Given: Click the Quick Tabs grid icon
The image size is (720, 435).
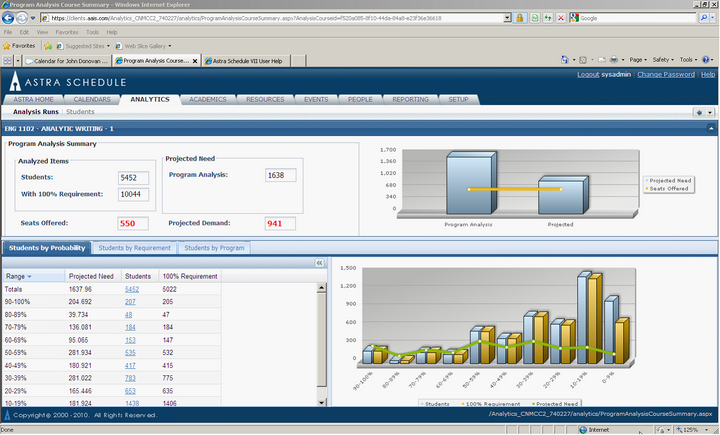Looking at the screenshot, I should (x=7, y=61).
